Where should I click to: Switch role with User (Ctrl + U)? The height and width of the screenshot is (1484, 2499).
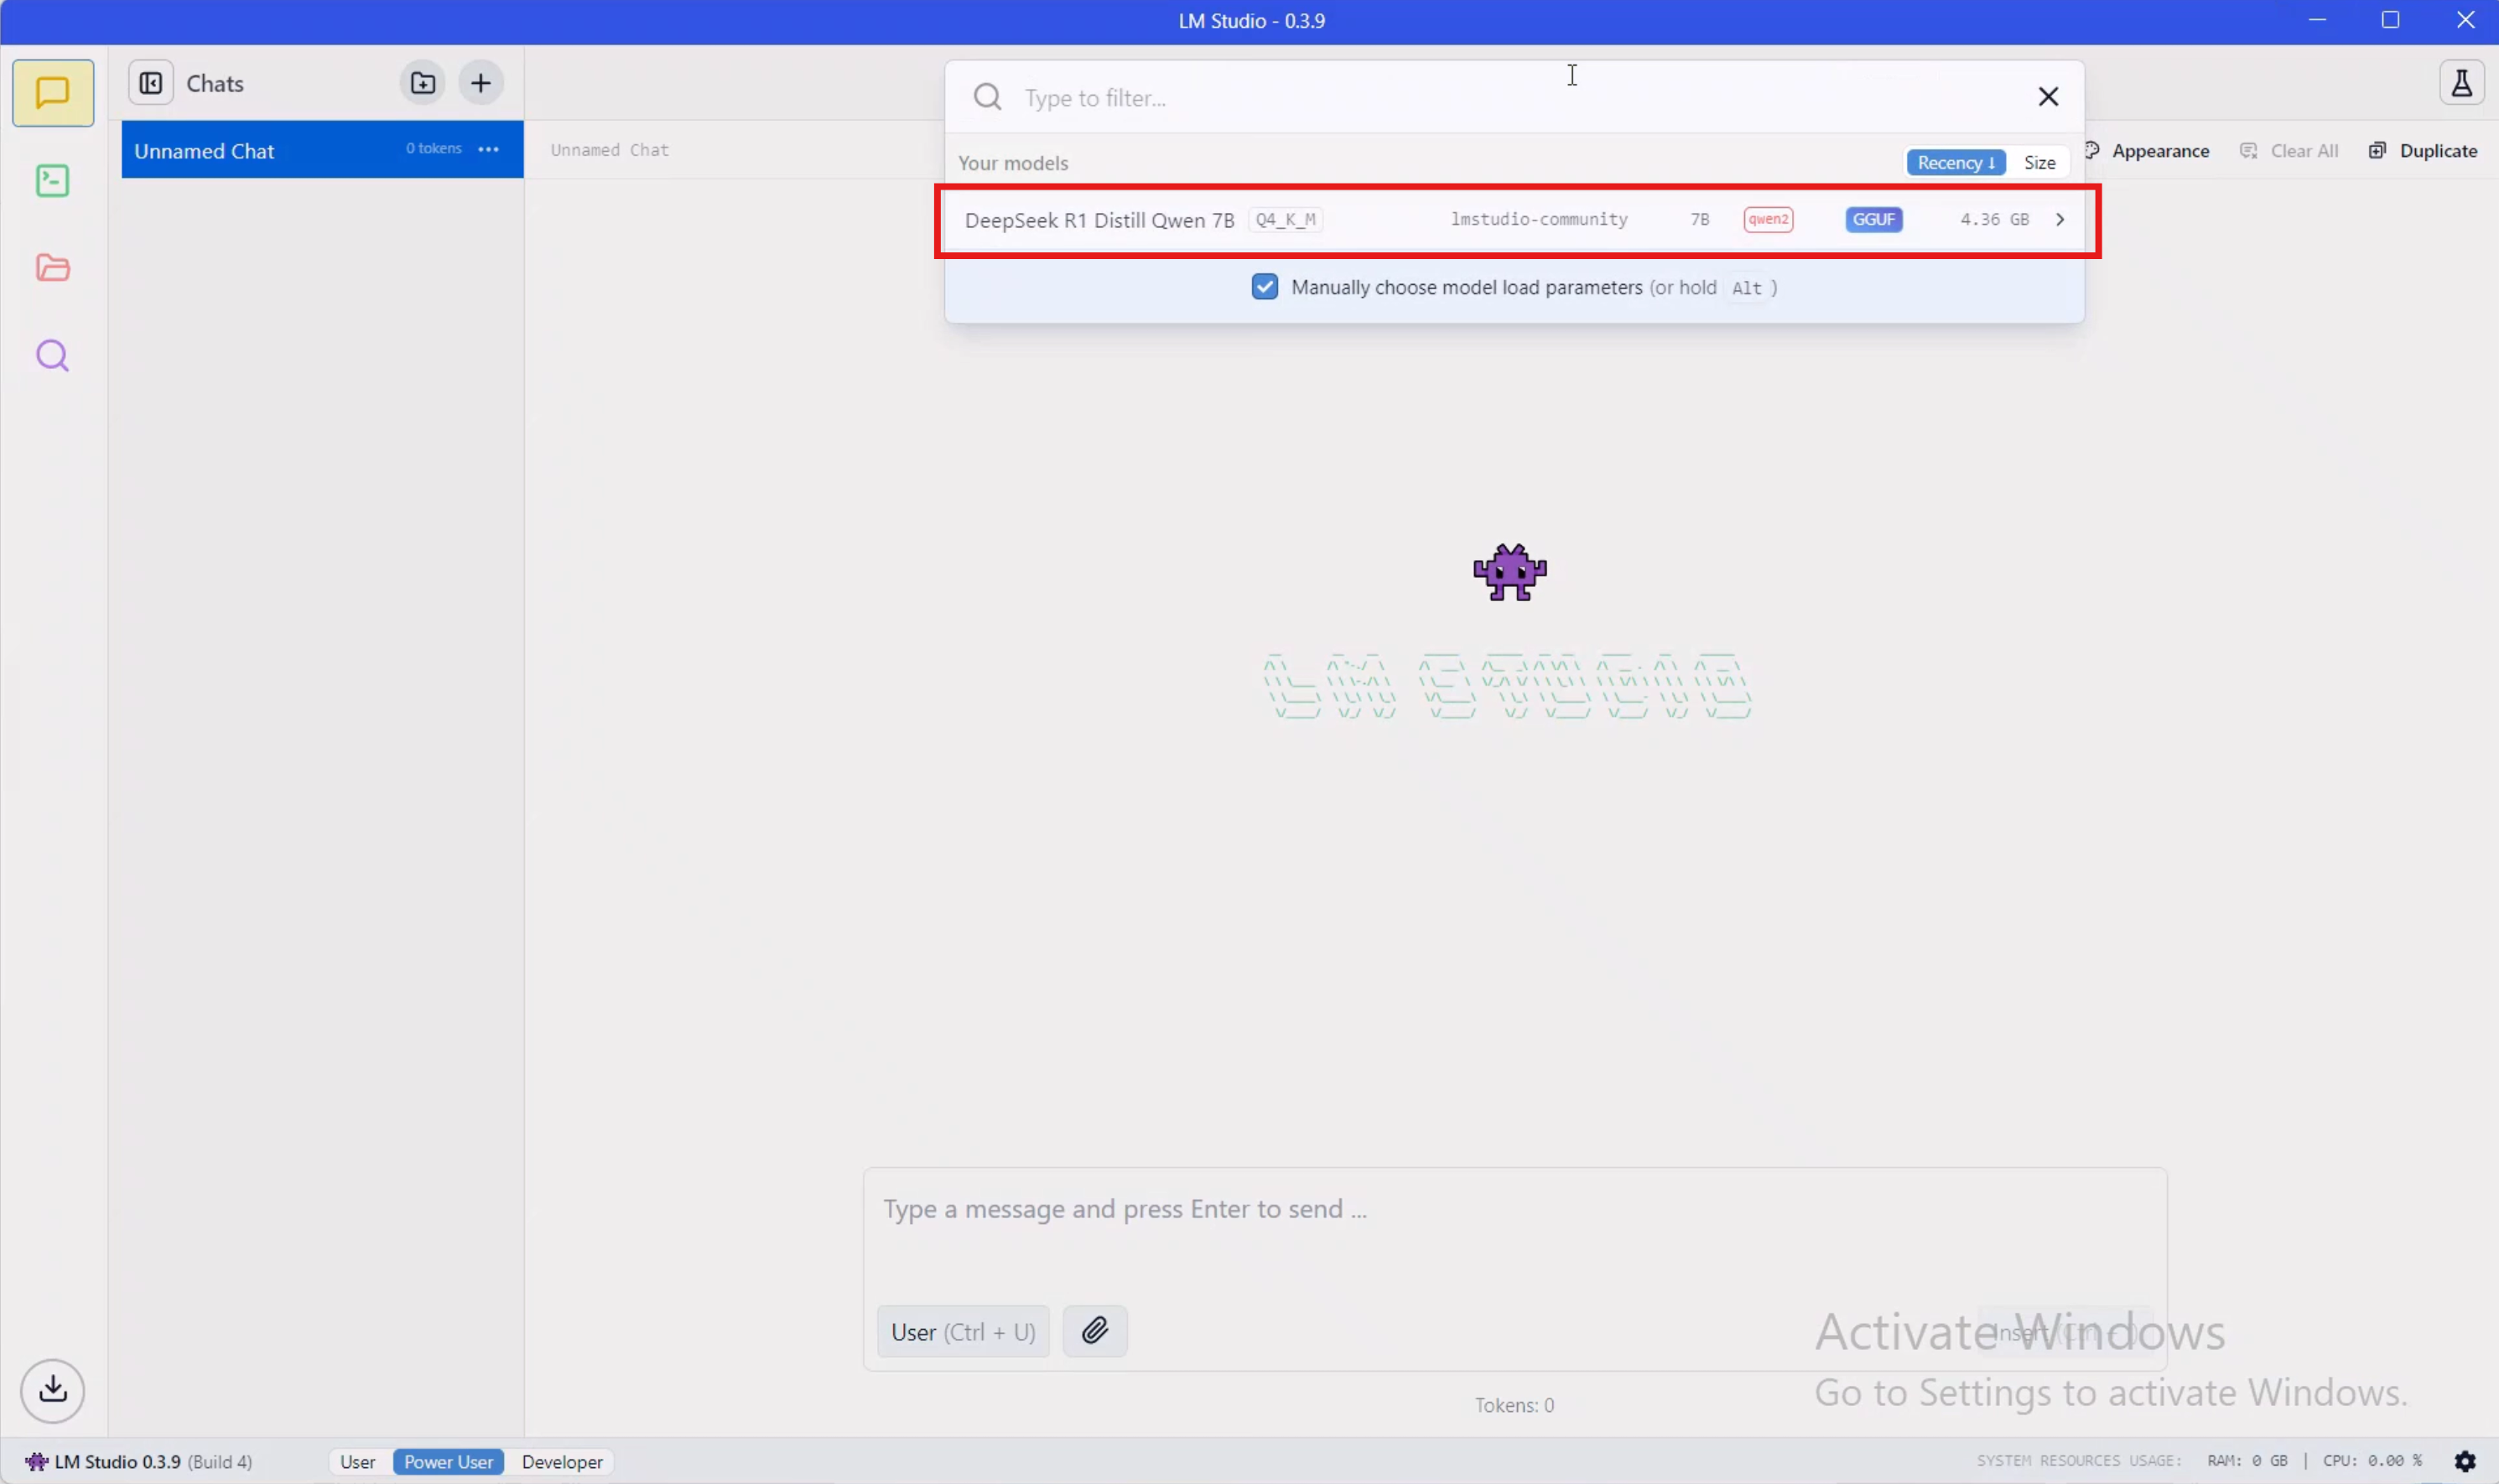coord(963,1331)
